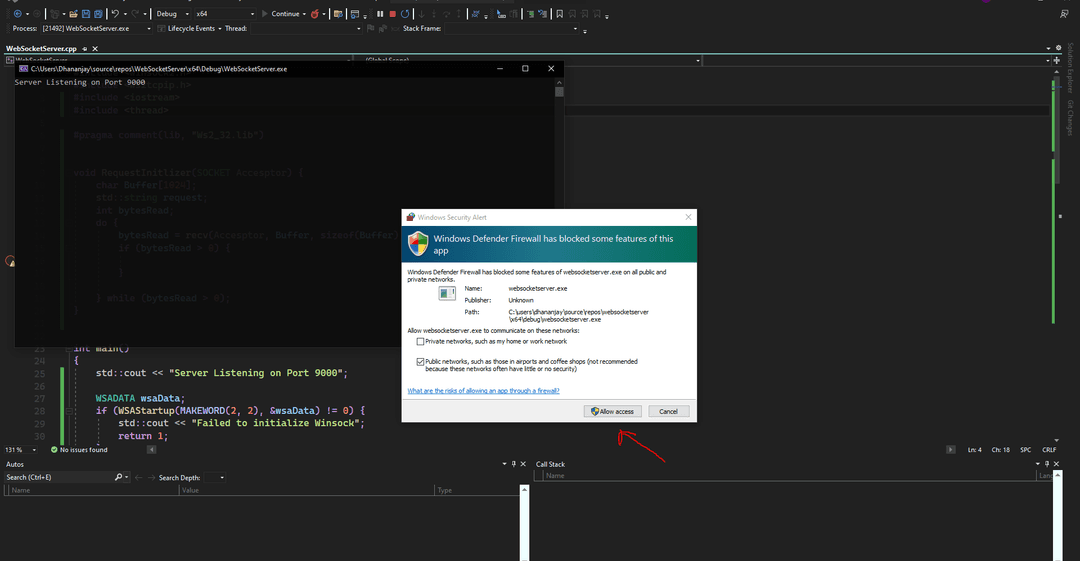Screen dimensions: 1080x561
Task: Click the No issues found status indicator
Action: coord(79,450)
